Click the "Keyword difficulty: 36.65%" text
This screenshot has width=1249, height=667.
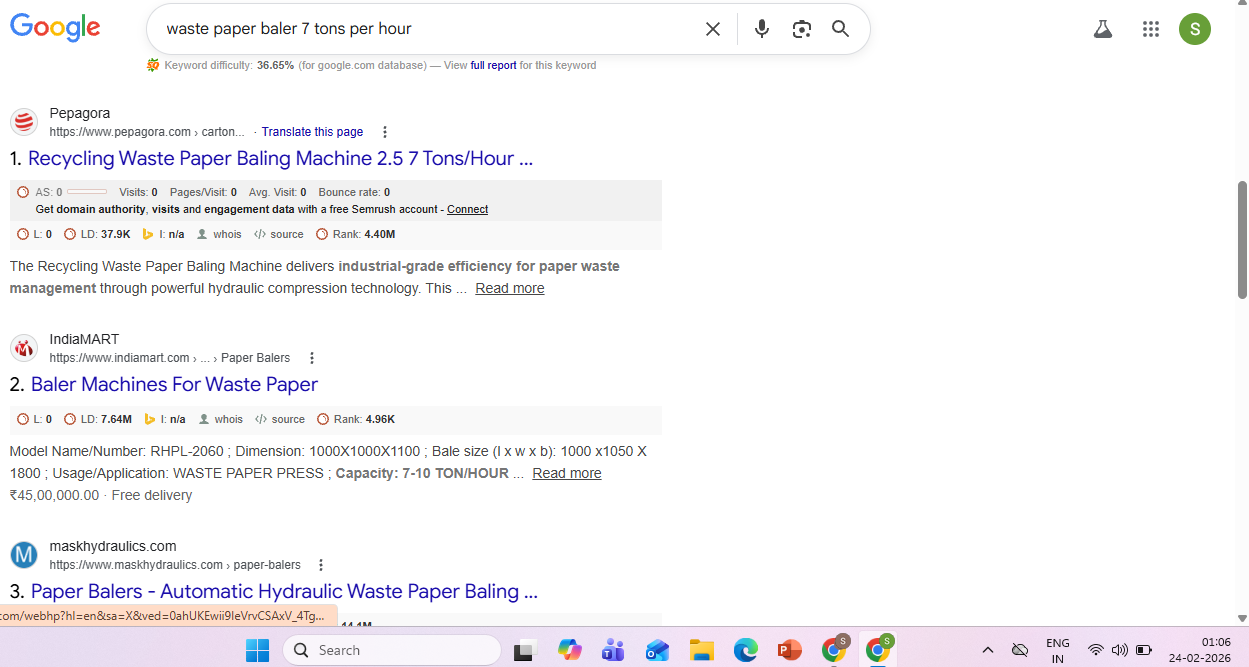229,65
